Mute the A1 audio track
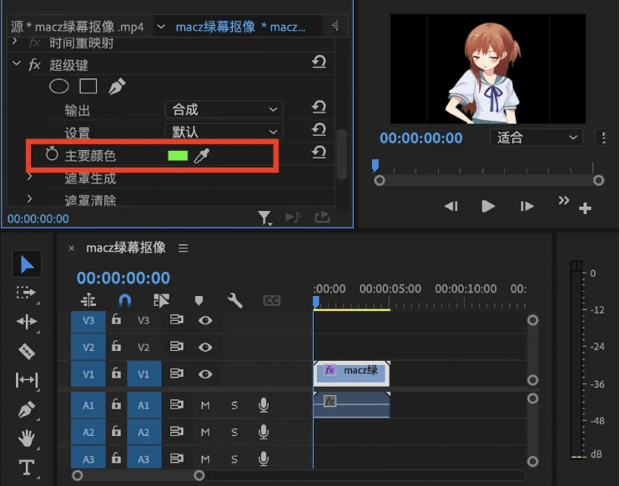620x486 pixels. [205, 405]
